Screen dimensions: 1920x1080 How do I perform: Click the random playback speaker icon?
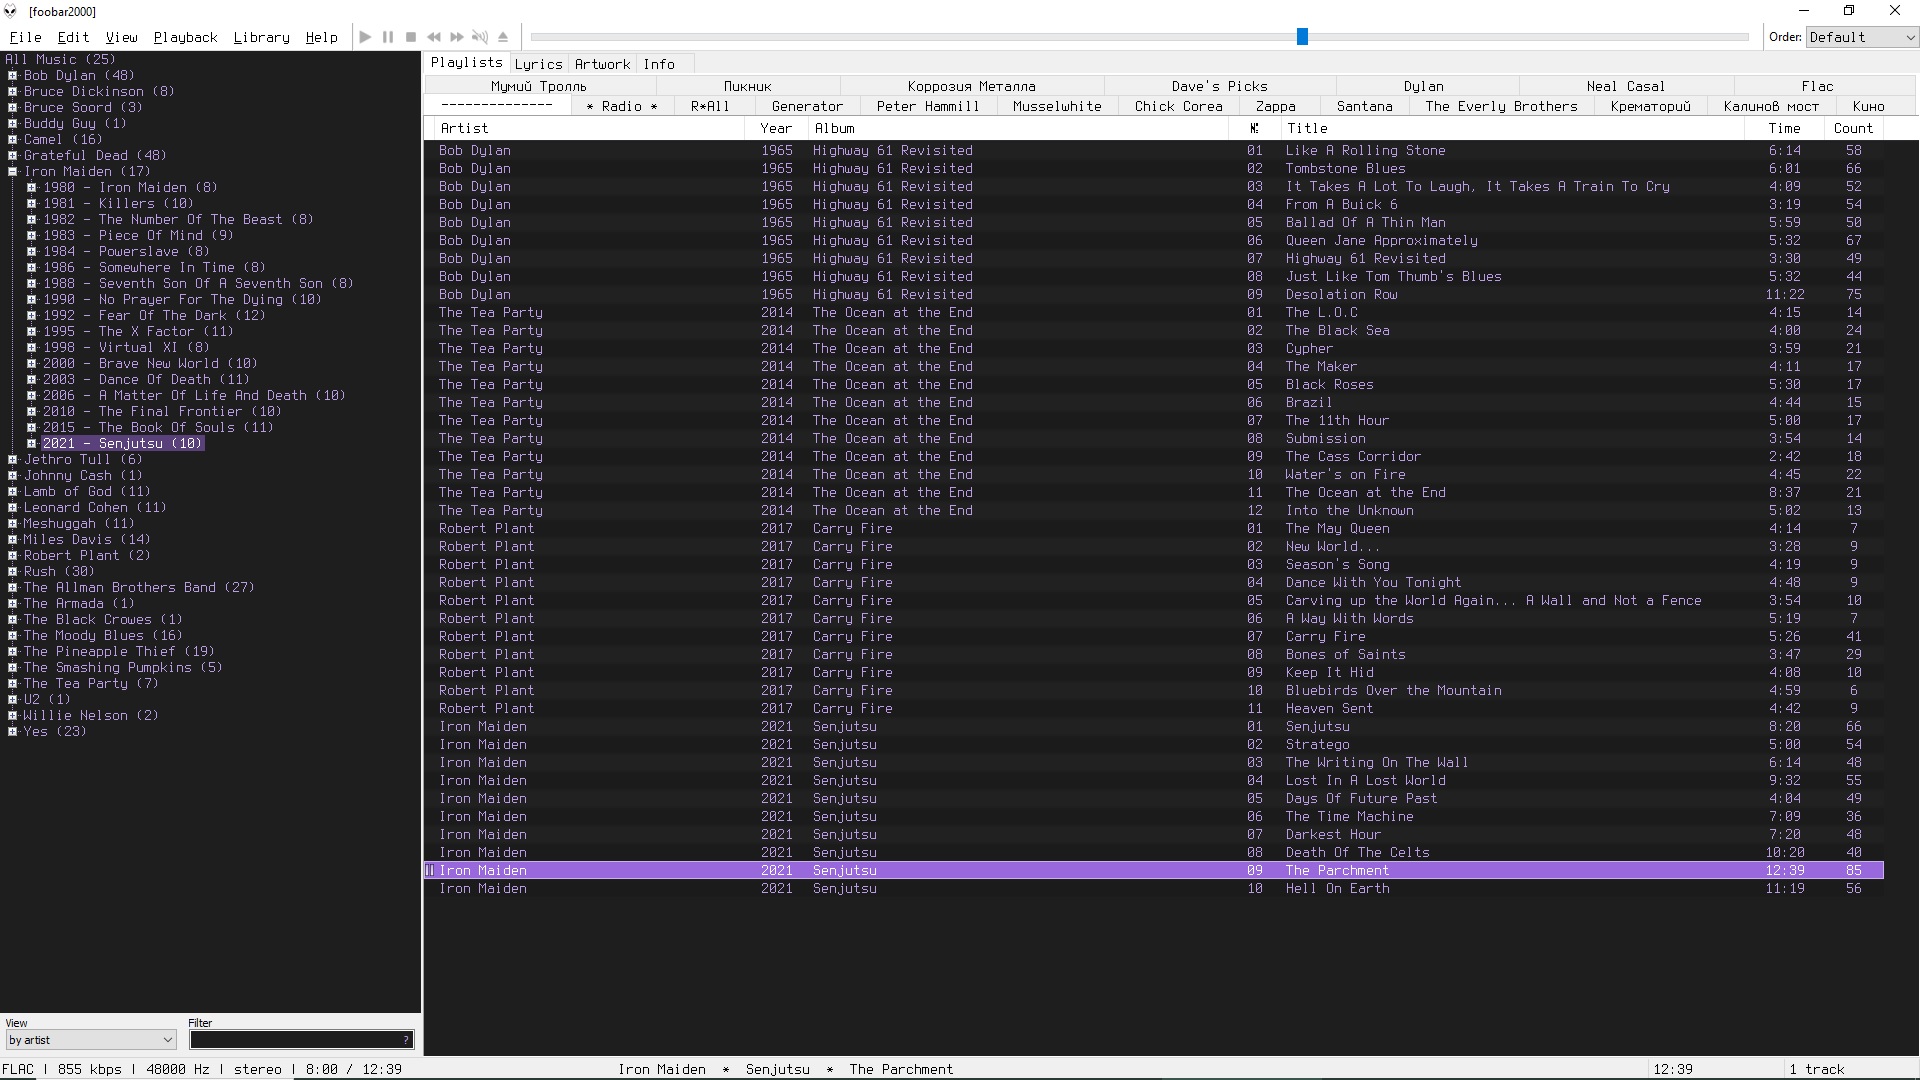pos(480,37)
